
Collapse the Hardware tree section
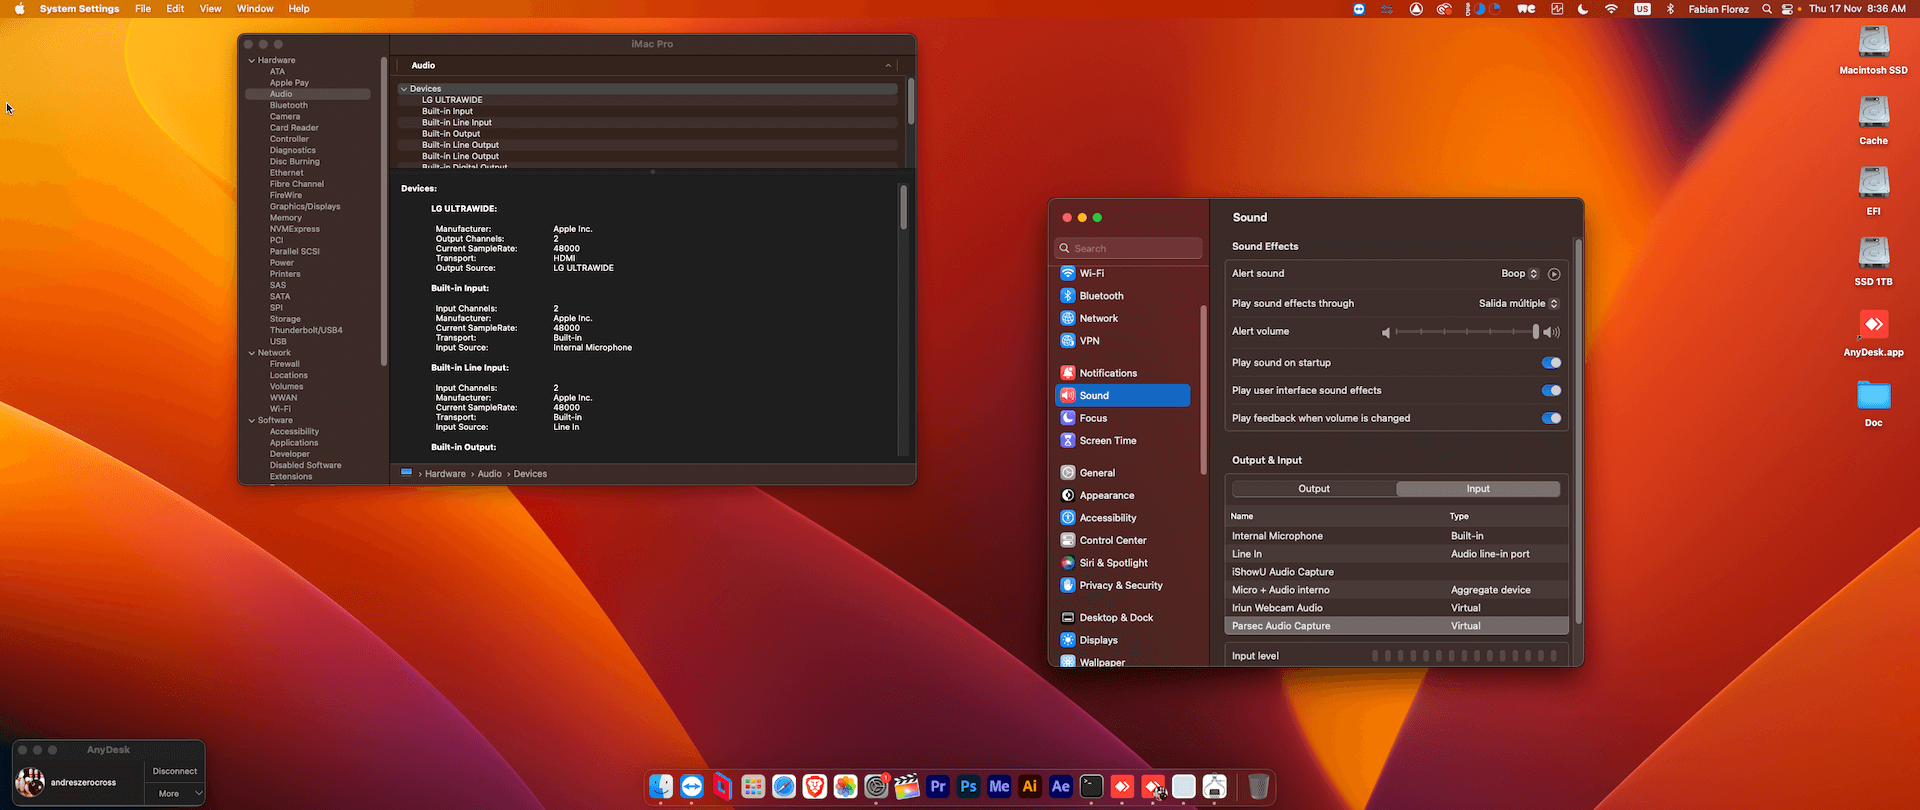click(x=252, y=61)
